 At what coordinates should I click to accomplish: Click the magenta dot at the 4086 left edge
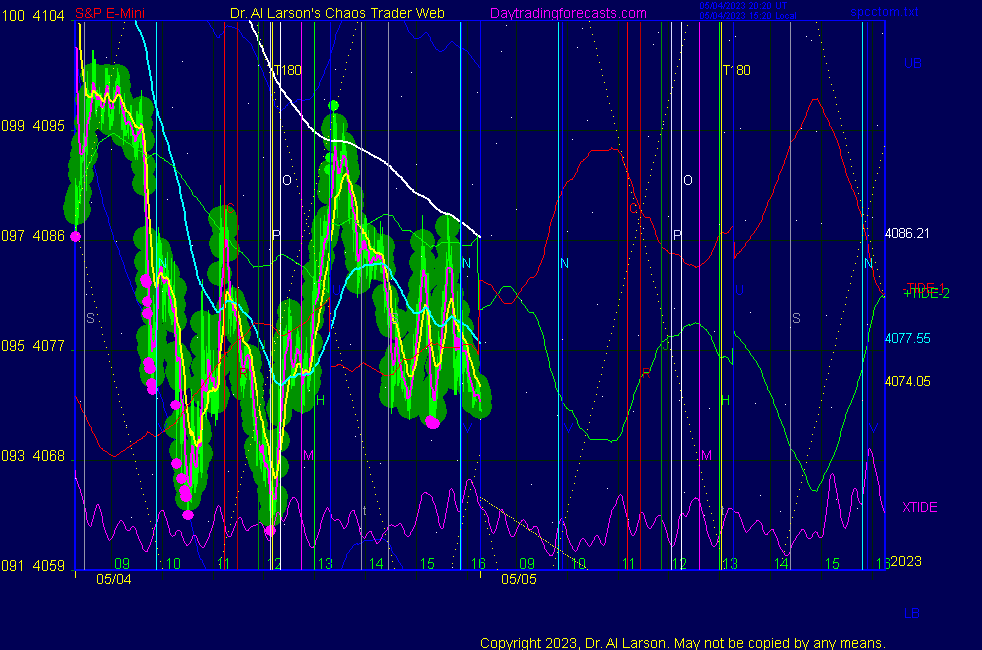click(x=76, y=236)
